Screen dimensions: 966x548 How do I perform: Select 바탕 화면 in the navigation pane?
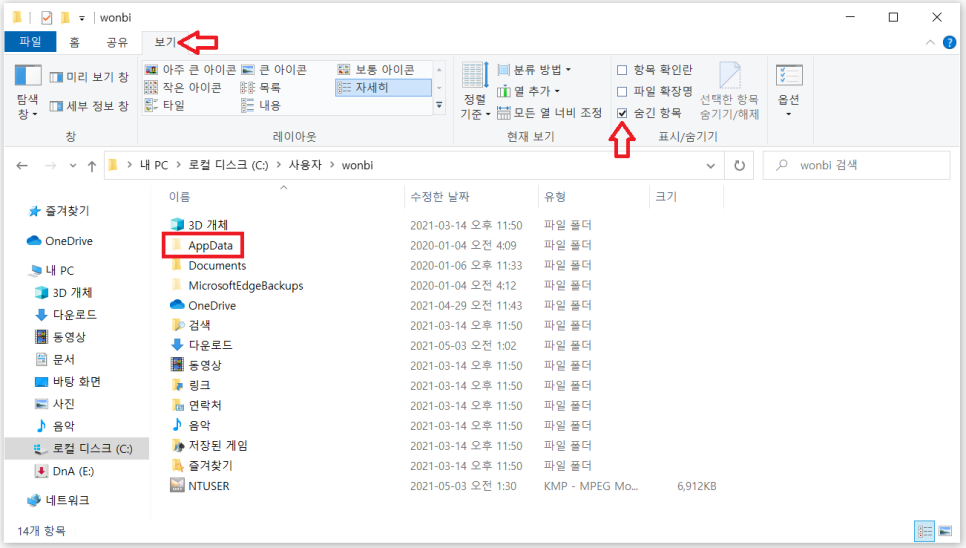click(68, 381)
